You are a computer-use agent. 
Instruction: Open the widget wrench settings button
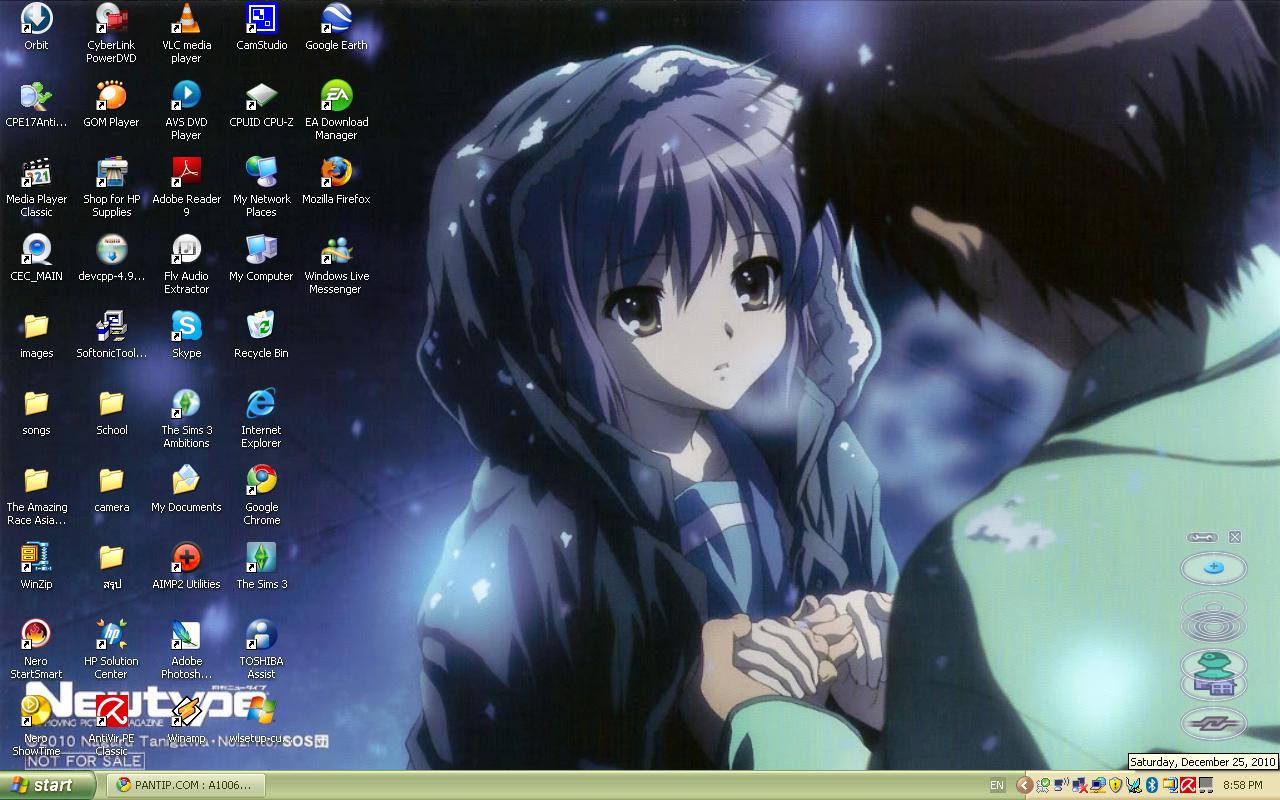(x=1203, y=537)
